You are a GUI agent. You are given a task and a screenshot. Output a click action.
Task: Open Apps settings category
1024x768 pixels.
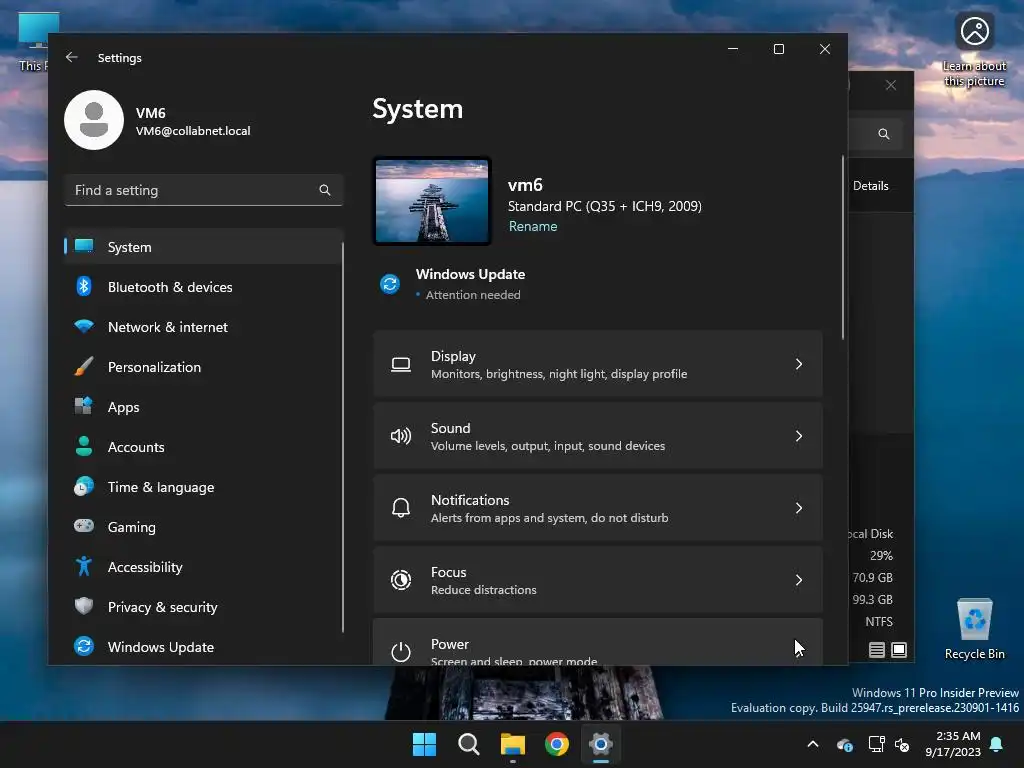tap(203, 407)
